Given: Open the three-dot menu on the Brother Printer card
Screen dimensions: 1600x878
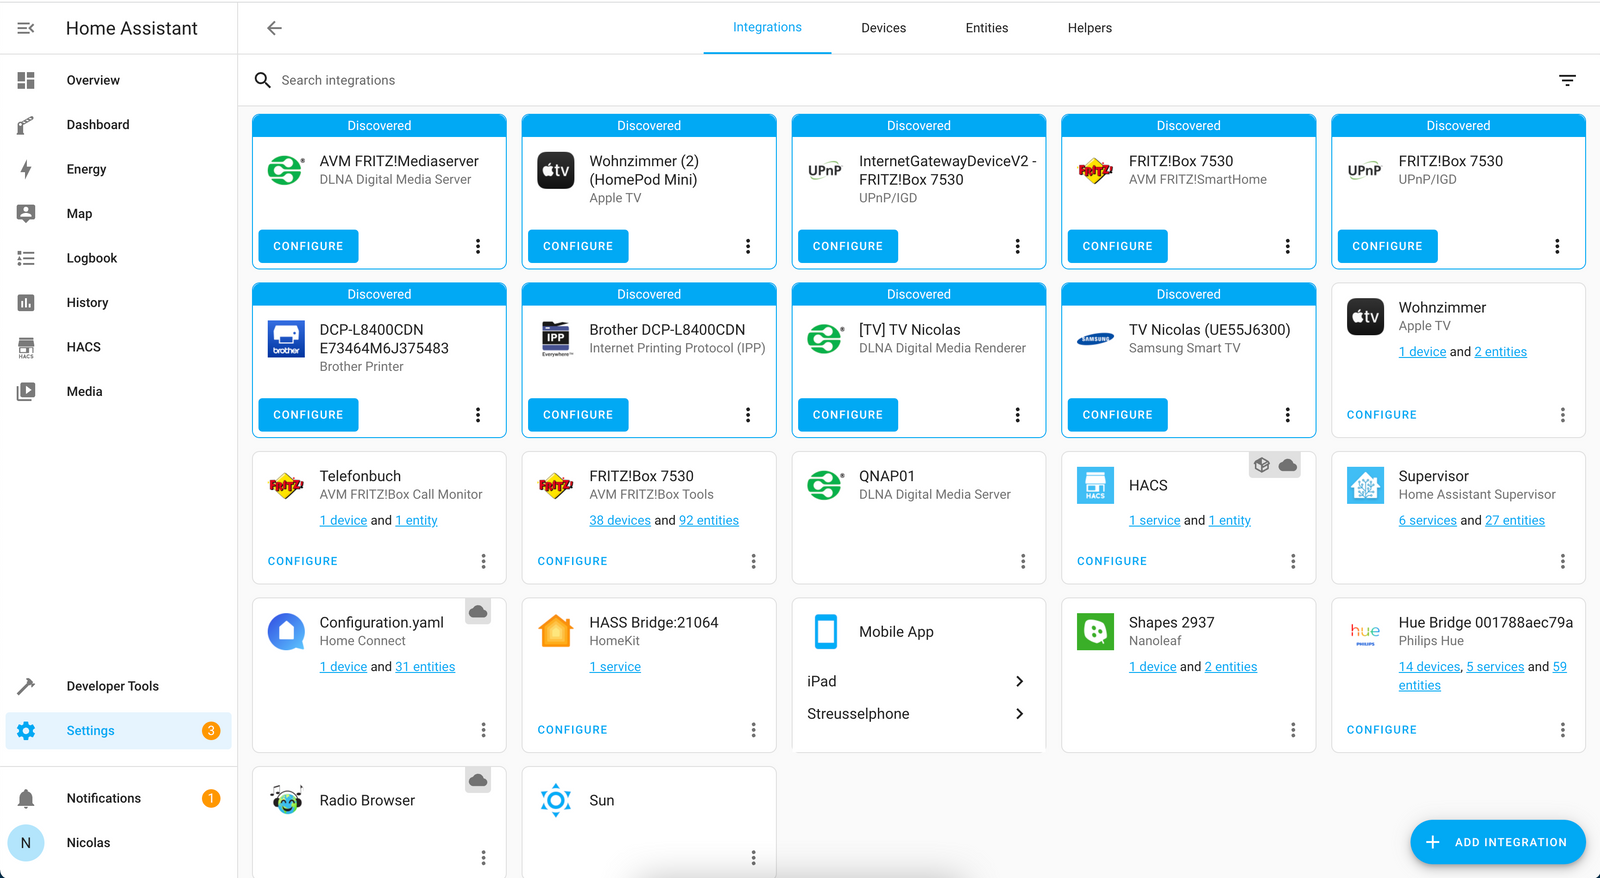Looking at the screenshot, I should pyautogui.click(x=478, y=415).
